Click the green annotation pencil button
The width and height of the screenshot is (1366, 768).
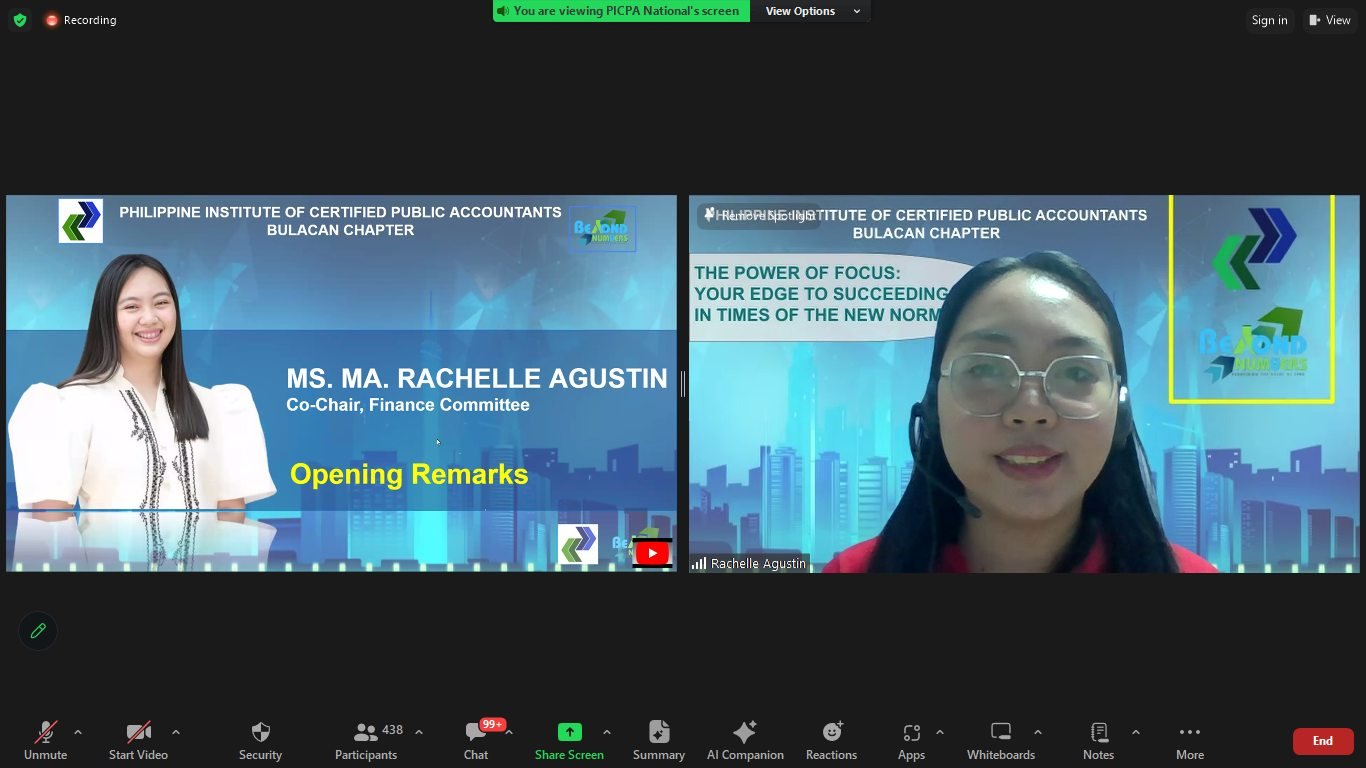pyautogui.click(x=38, y=631)
